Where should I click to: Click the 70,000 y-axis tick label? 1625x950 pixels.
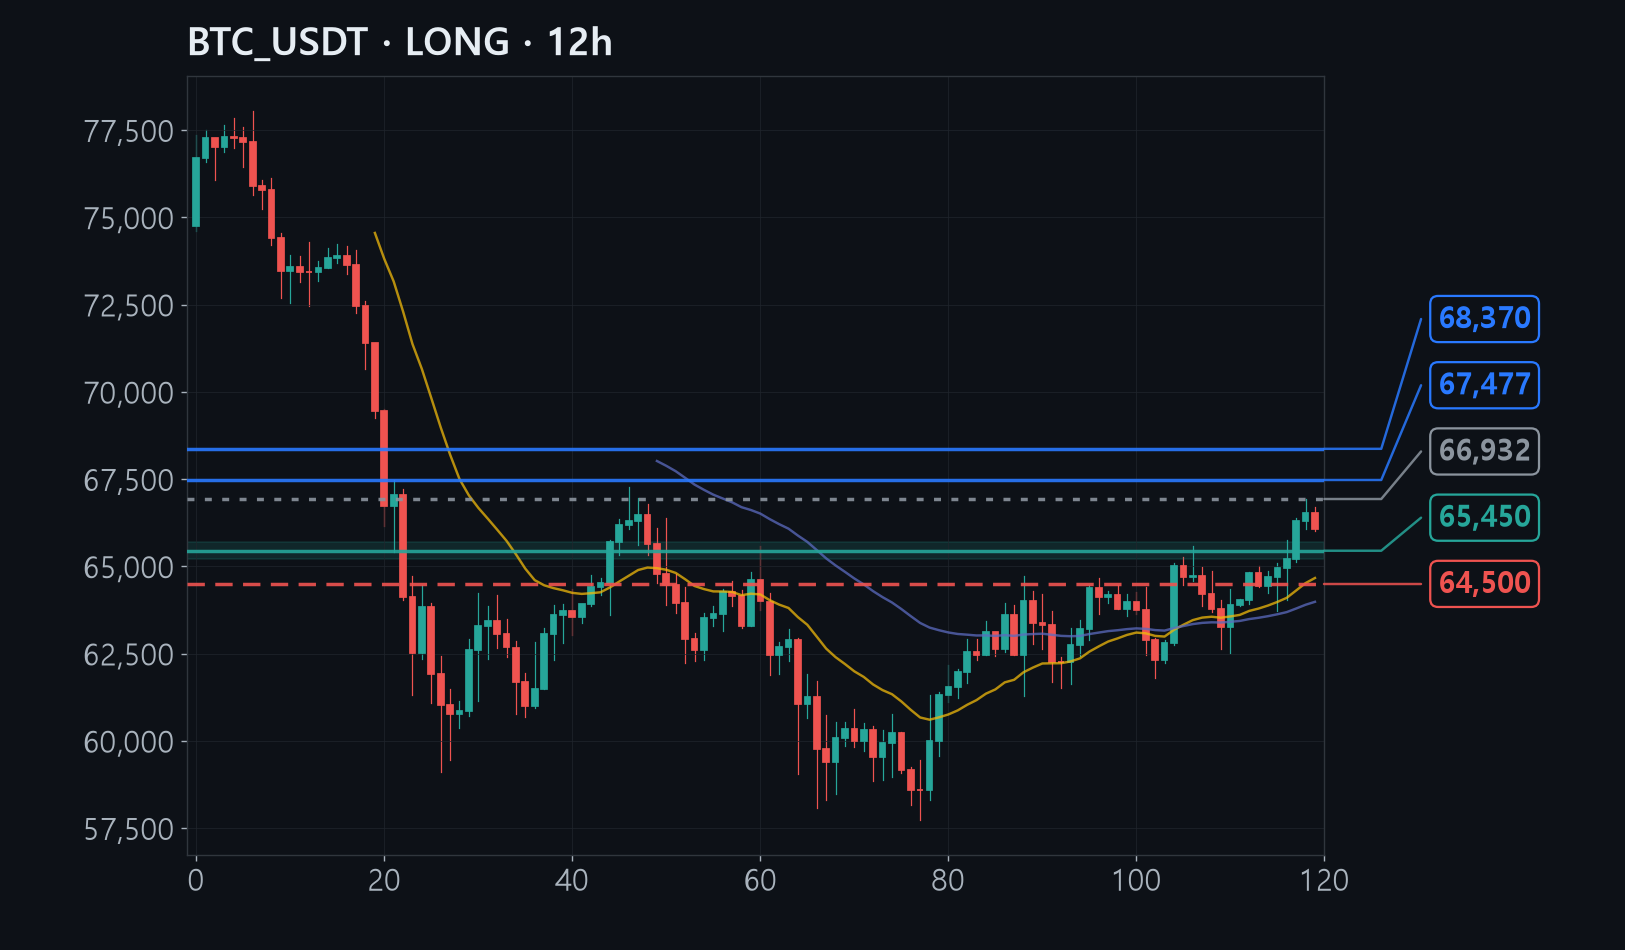tap(129, 393)
